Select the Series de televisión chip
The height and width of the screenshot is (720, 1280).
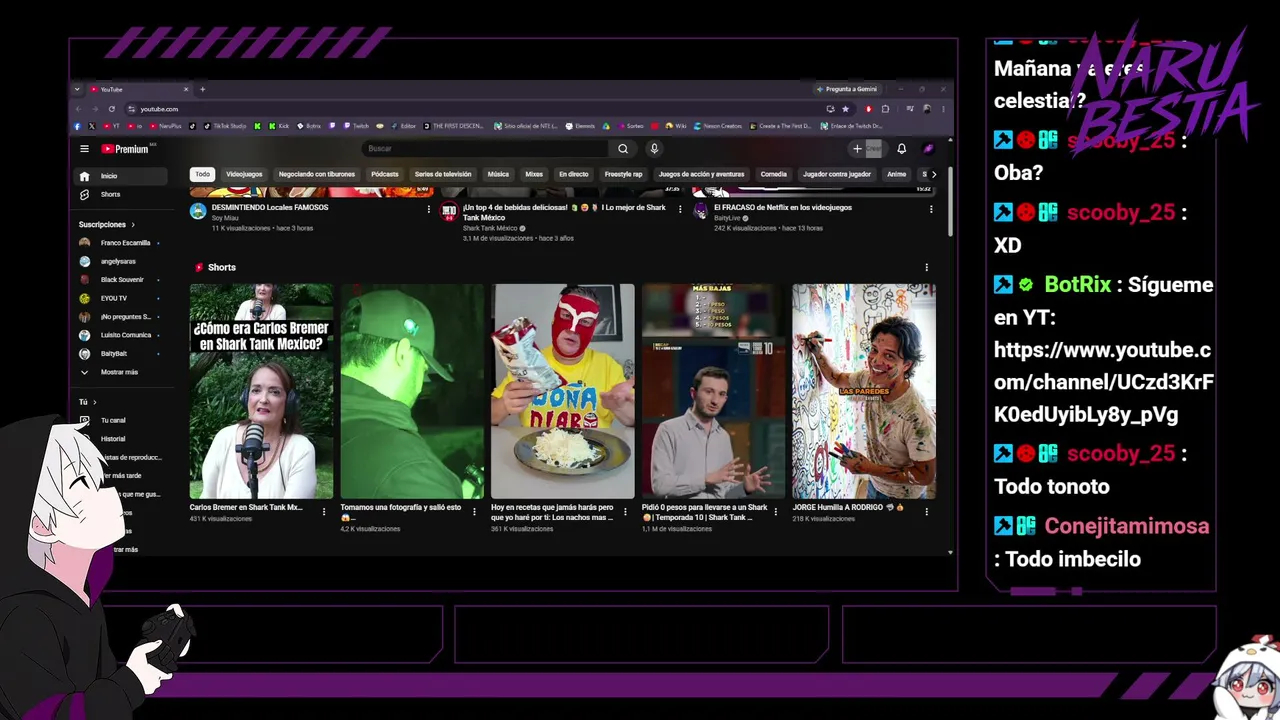tap(443, 174)
